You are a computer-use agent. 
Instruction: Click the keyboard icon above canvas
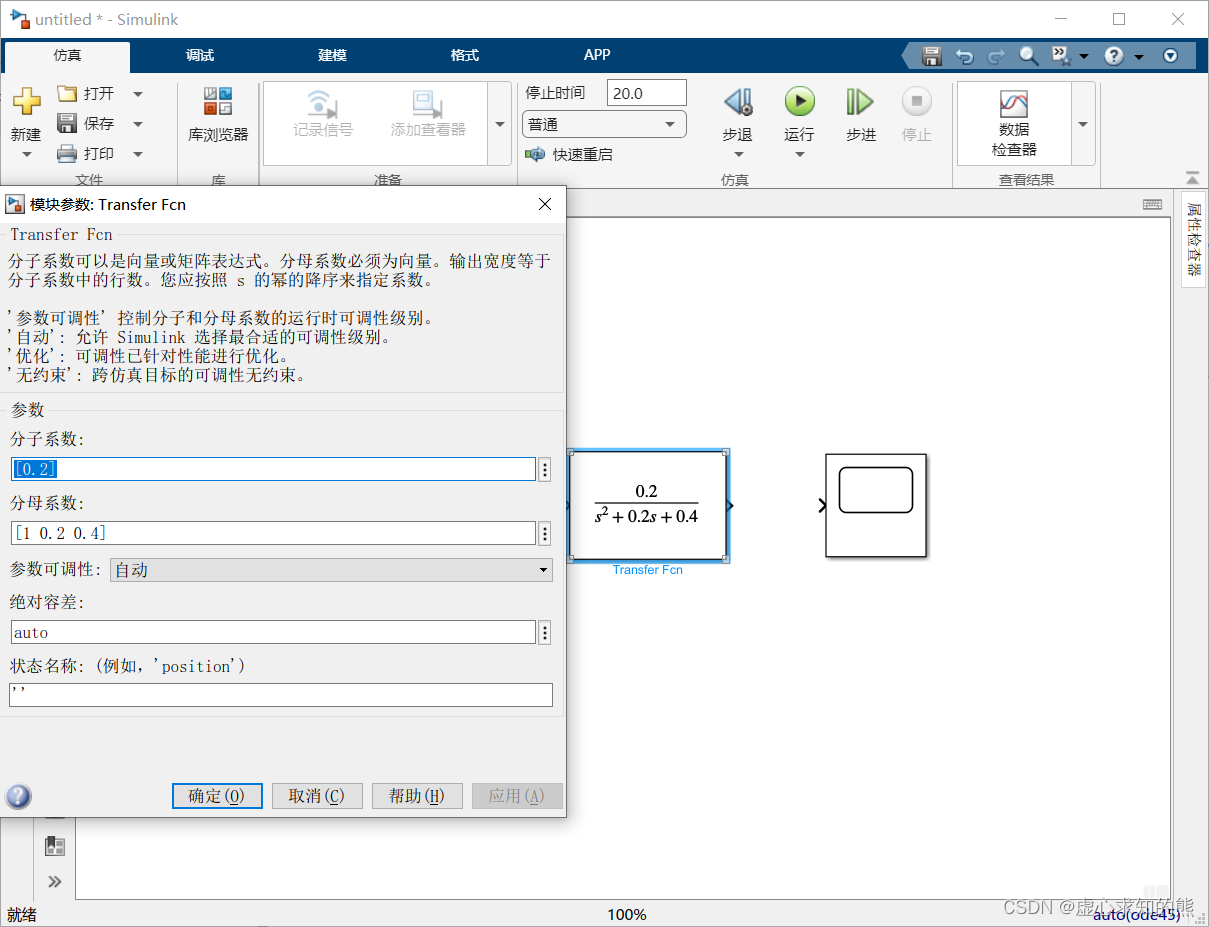click(x=1152, y=204)
